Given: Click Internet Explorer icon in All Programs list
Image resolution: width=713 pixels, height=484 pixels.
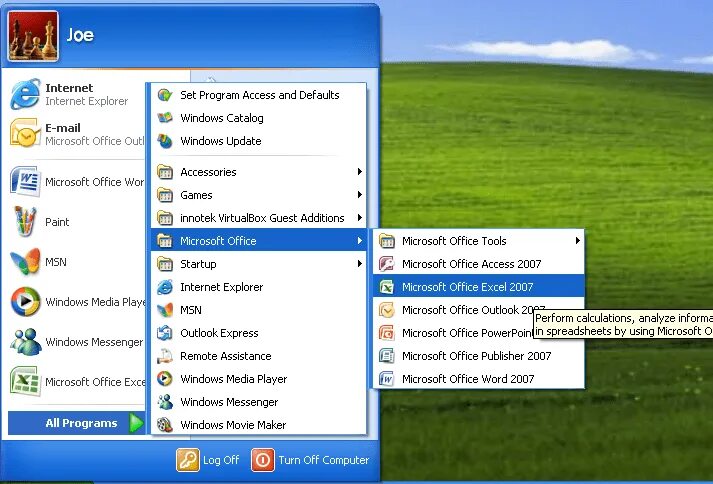Looking at the screenshot, I should tap(165, 287).
